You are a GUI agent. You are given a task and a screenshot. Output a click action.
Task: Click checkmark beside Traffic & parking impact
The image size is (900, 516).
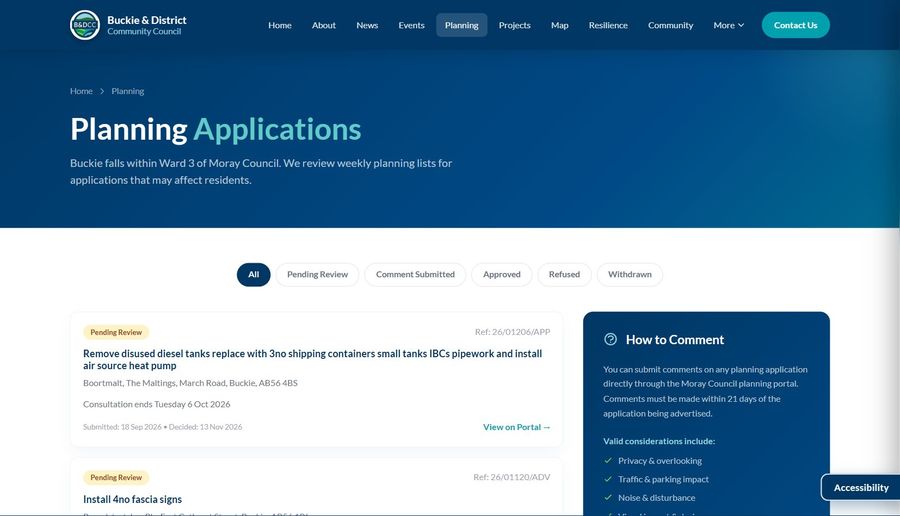coord(608,479)
